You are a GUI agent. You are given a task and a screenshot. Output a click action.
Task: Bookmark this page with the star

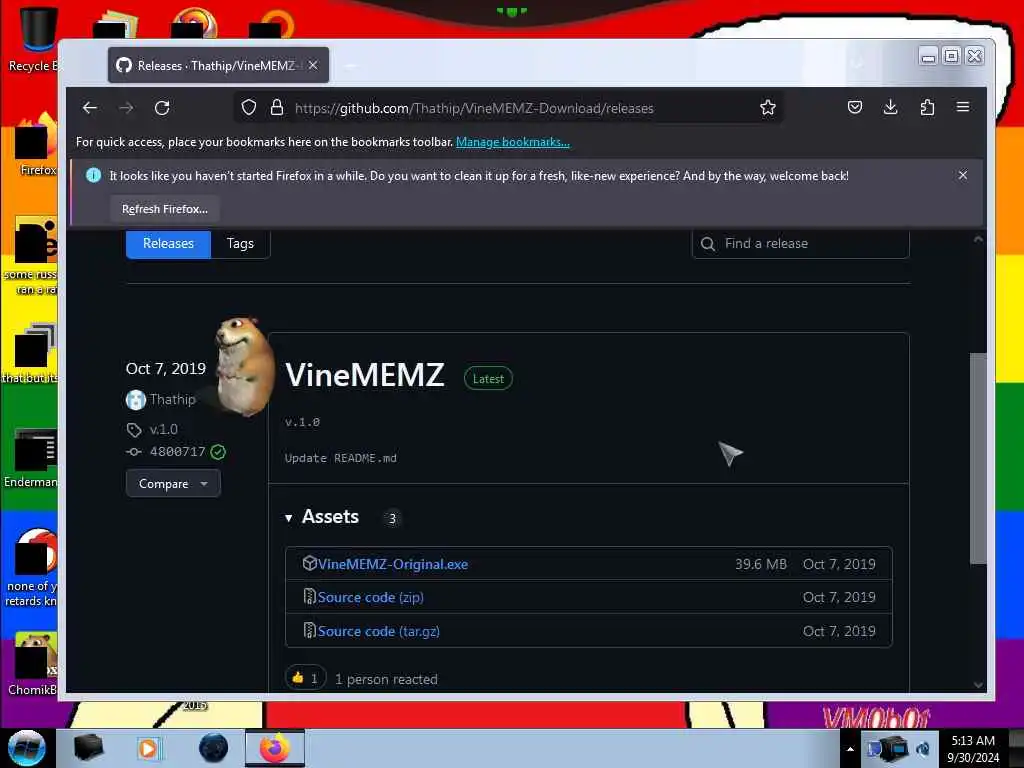768,108
